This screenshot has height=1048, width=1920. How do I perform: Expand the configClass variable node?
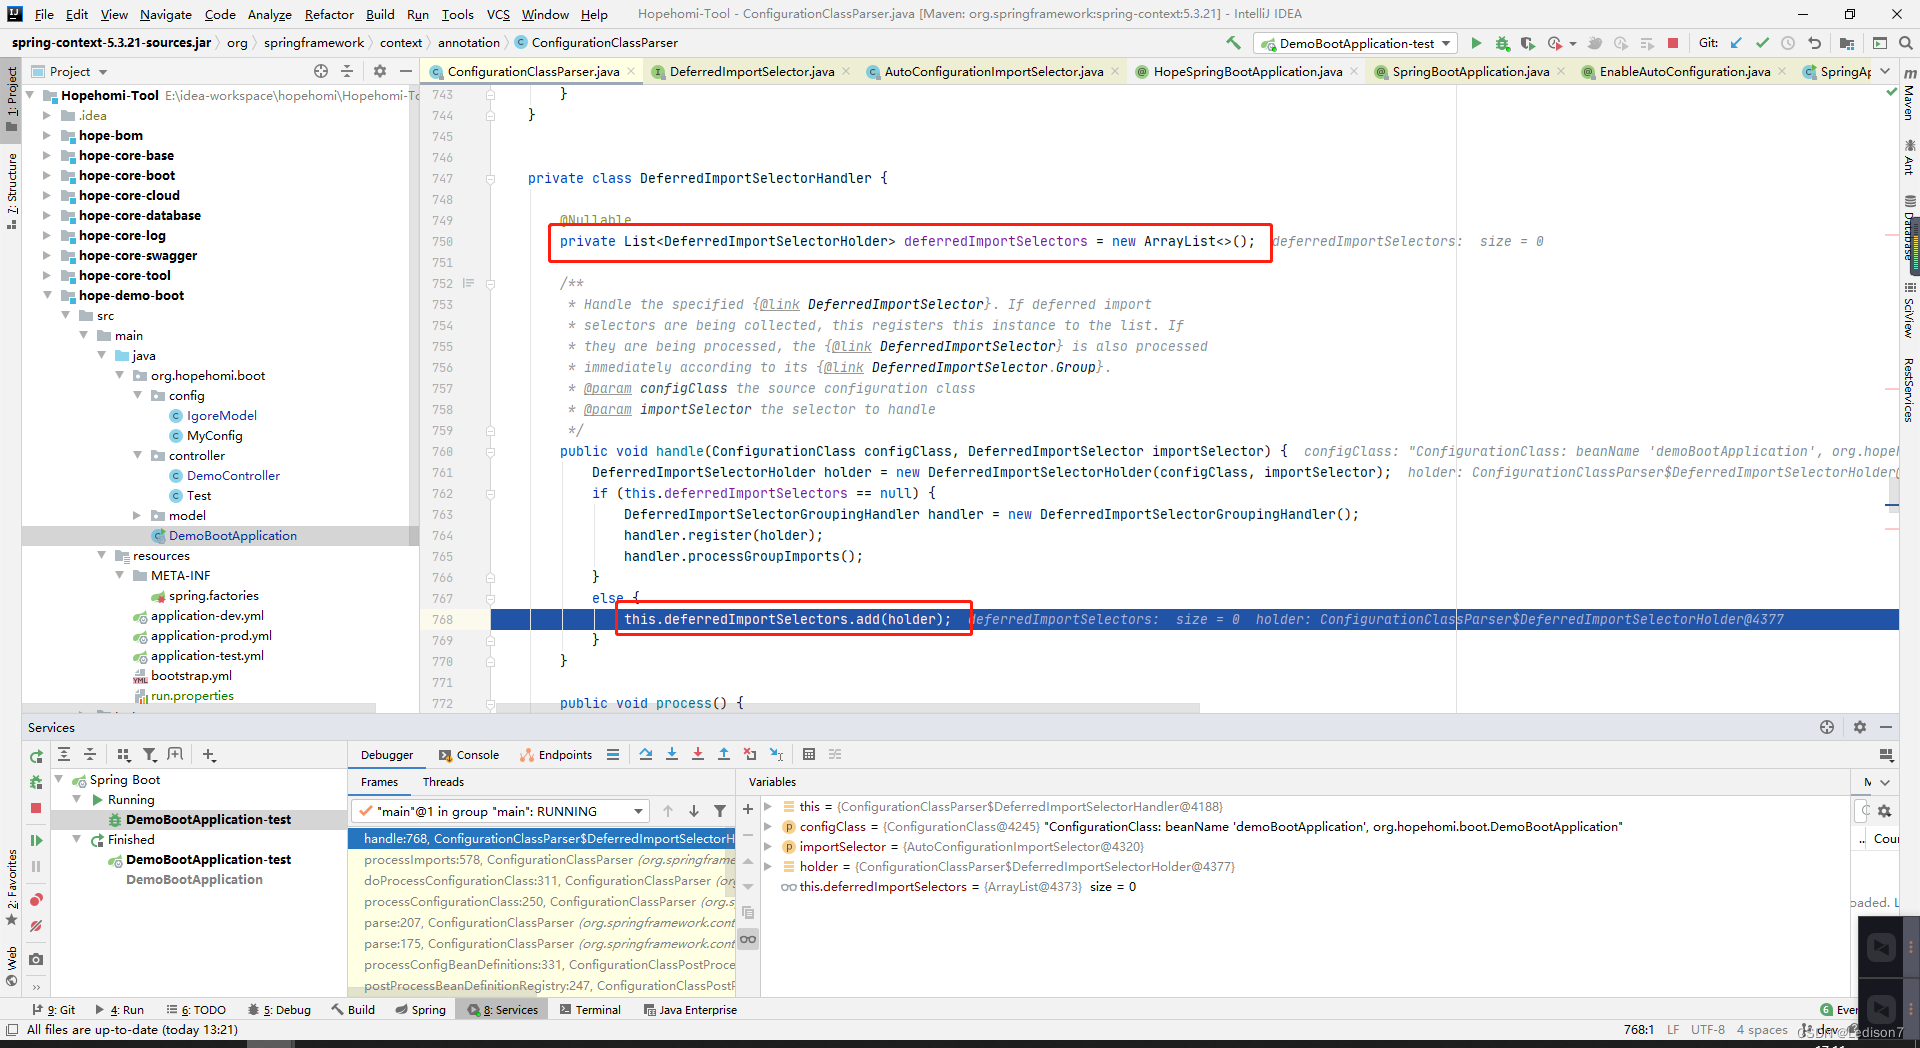[768, 827]
